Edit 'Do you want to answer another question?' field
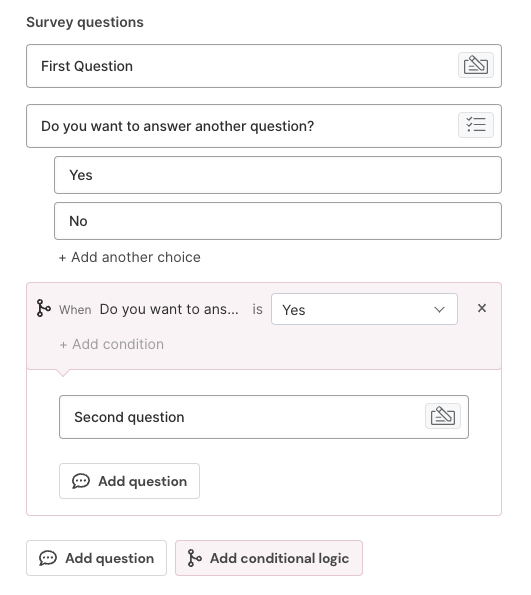The width and height of the screenshot is (531, 595). click(x=264, y=126)
